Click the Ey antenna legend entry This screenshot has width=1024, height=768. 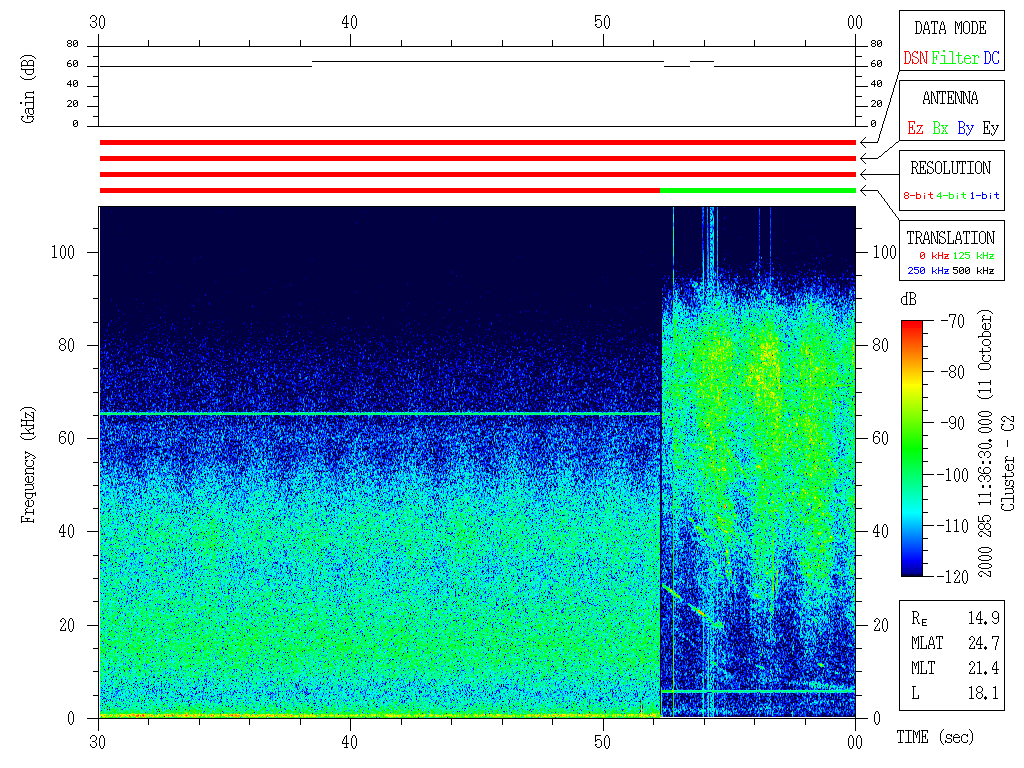pyautogui.click(x=990, y=129)
